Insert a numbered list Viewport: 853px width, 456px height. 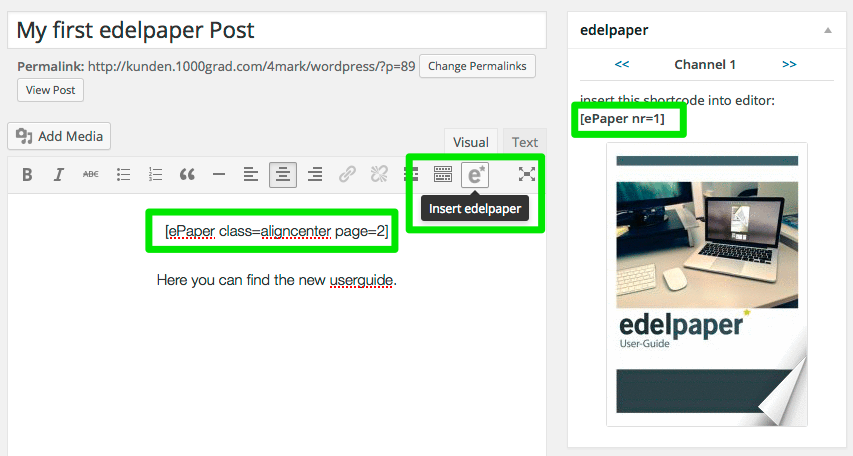click(156, 175)
